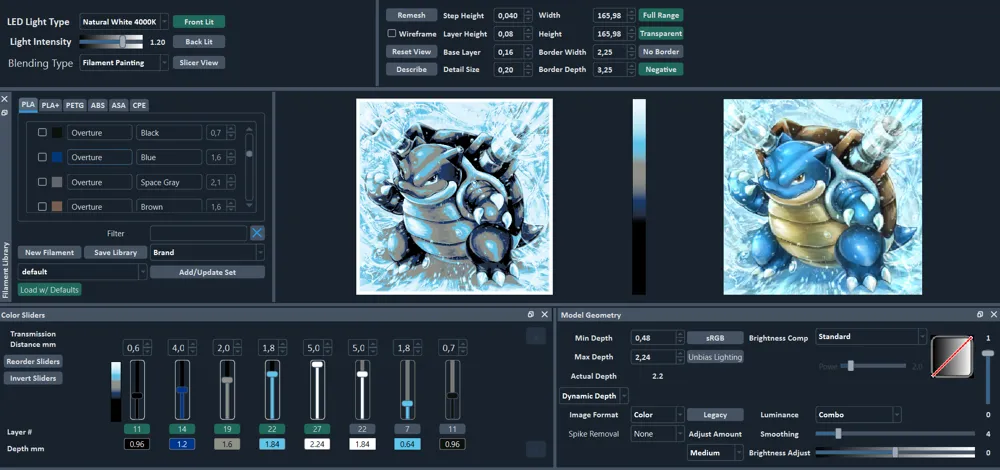Tick the Overture Space Gray checkbox

42,182
